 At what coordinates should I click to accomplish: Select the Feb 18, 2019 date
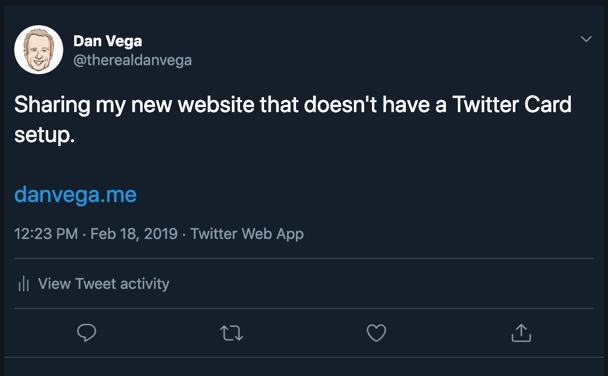point(134,234)
